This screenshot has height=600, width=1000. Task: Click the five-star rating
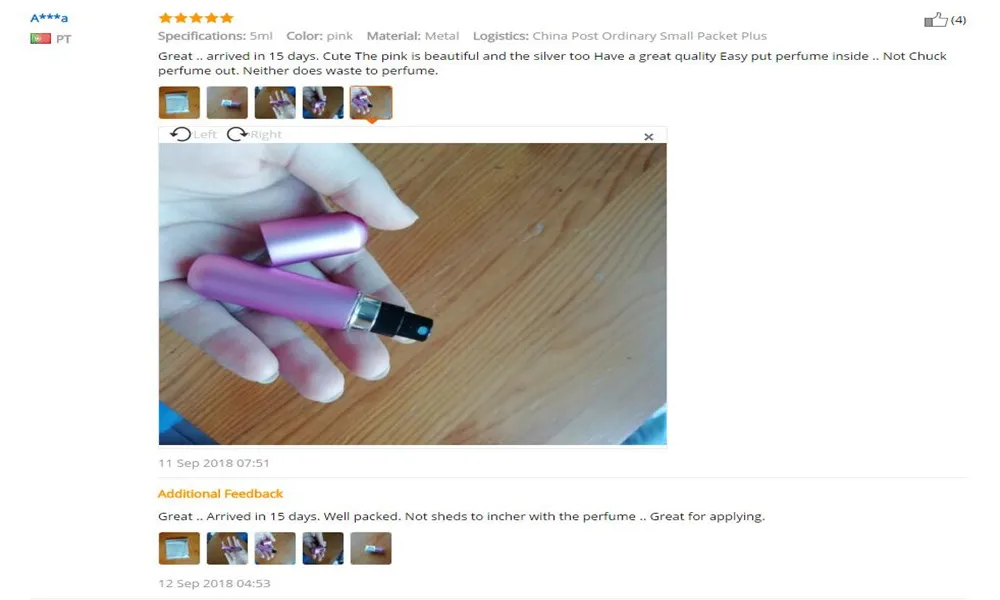[x=196, y=18]
